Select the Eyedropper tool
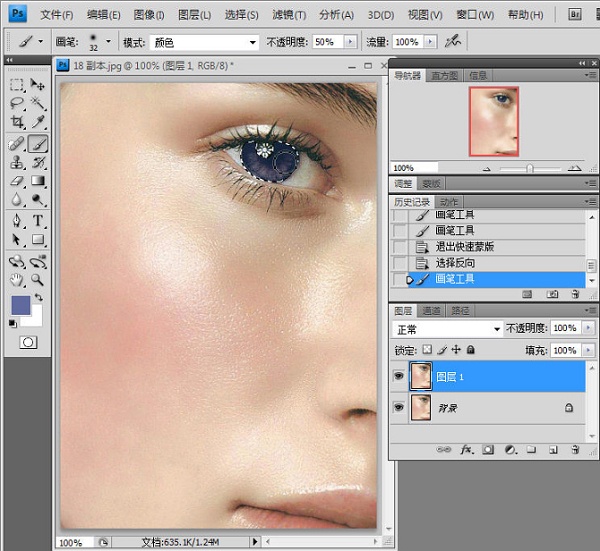The width and height of the screenshot is (600, 551). click(x=38, y=122)
